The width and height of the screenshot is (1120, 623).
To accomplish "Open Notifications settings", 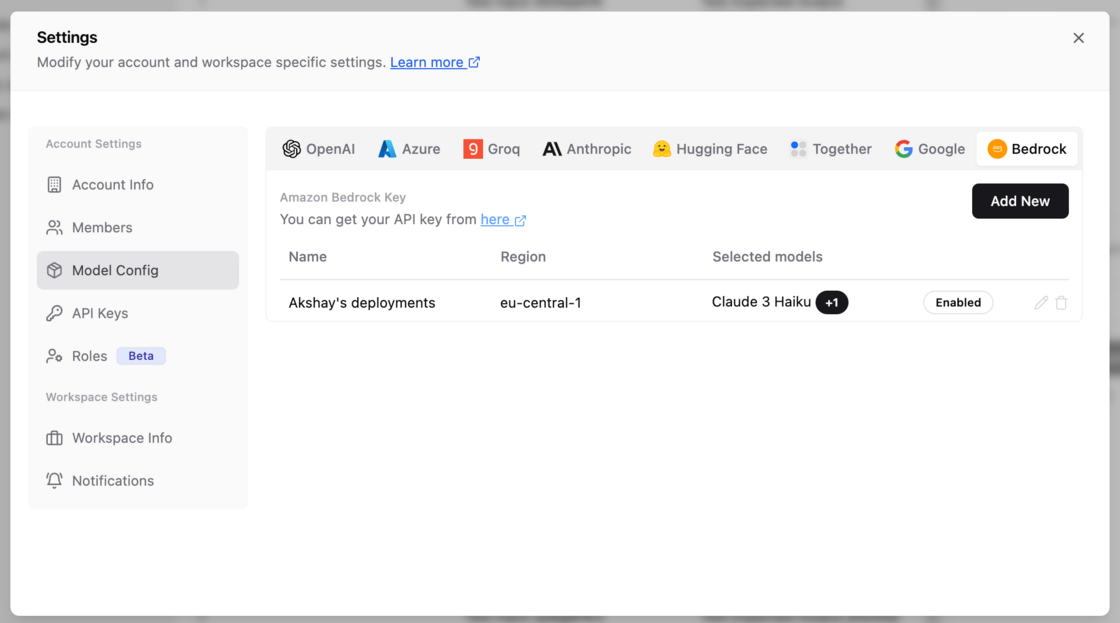I will (x=138, y=481).
